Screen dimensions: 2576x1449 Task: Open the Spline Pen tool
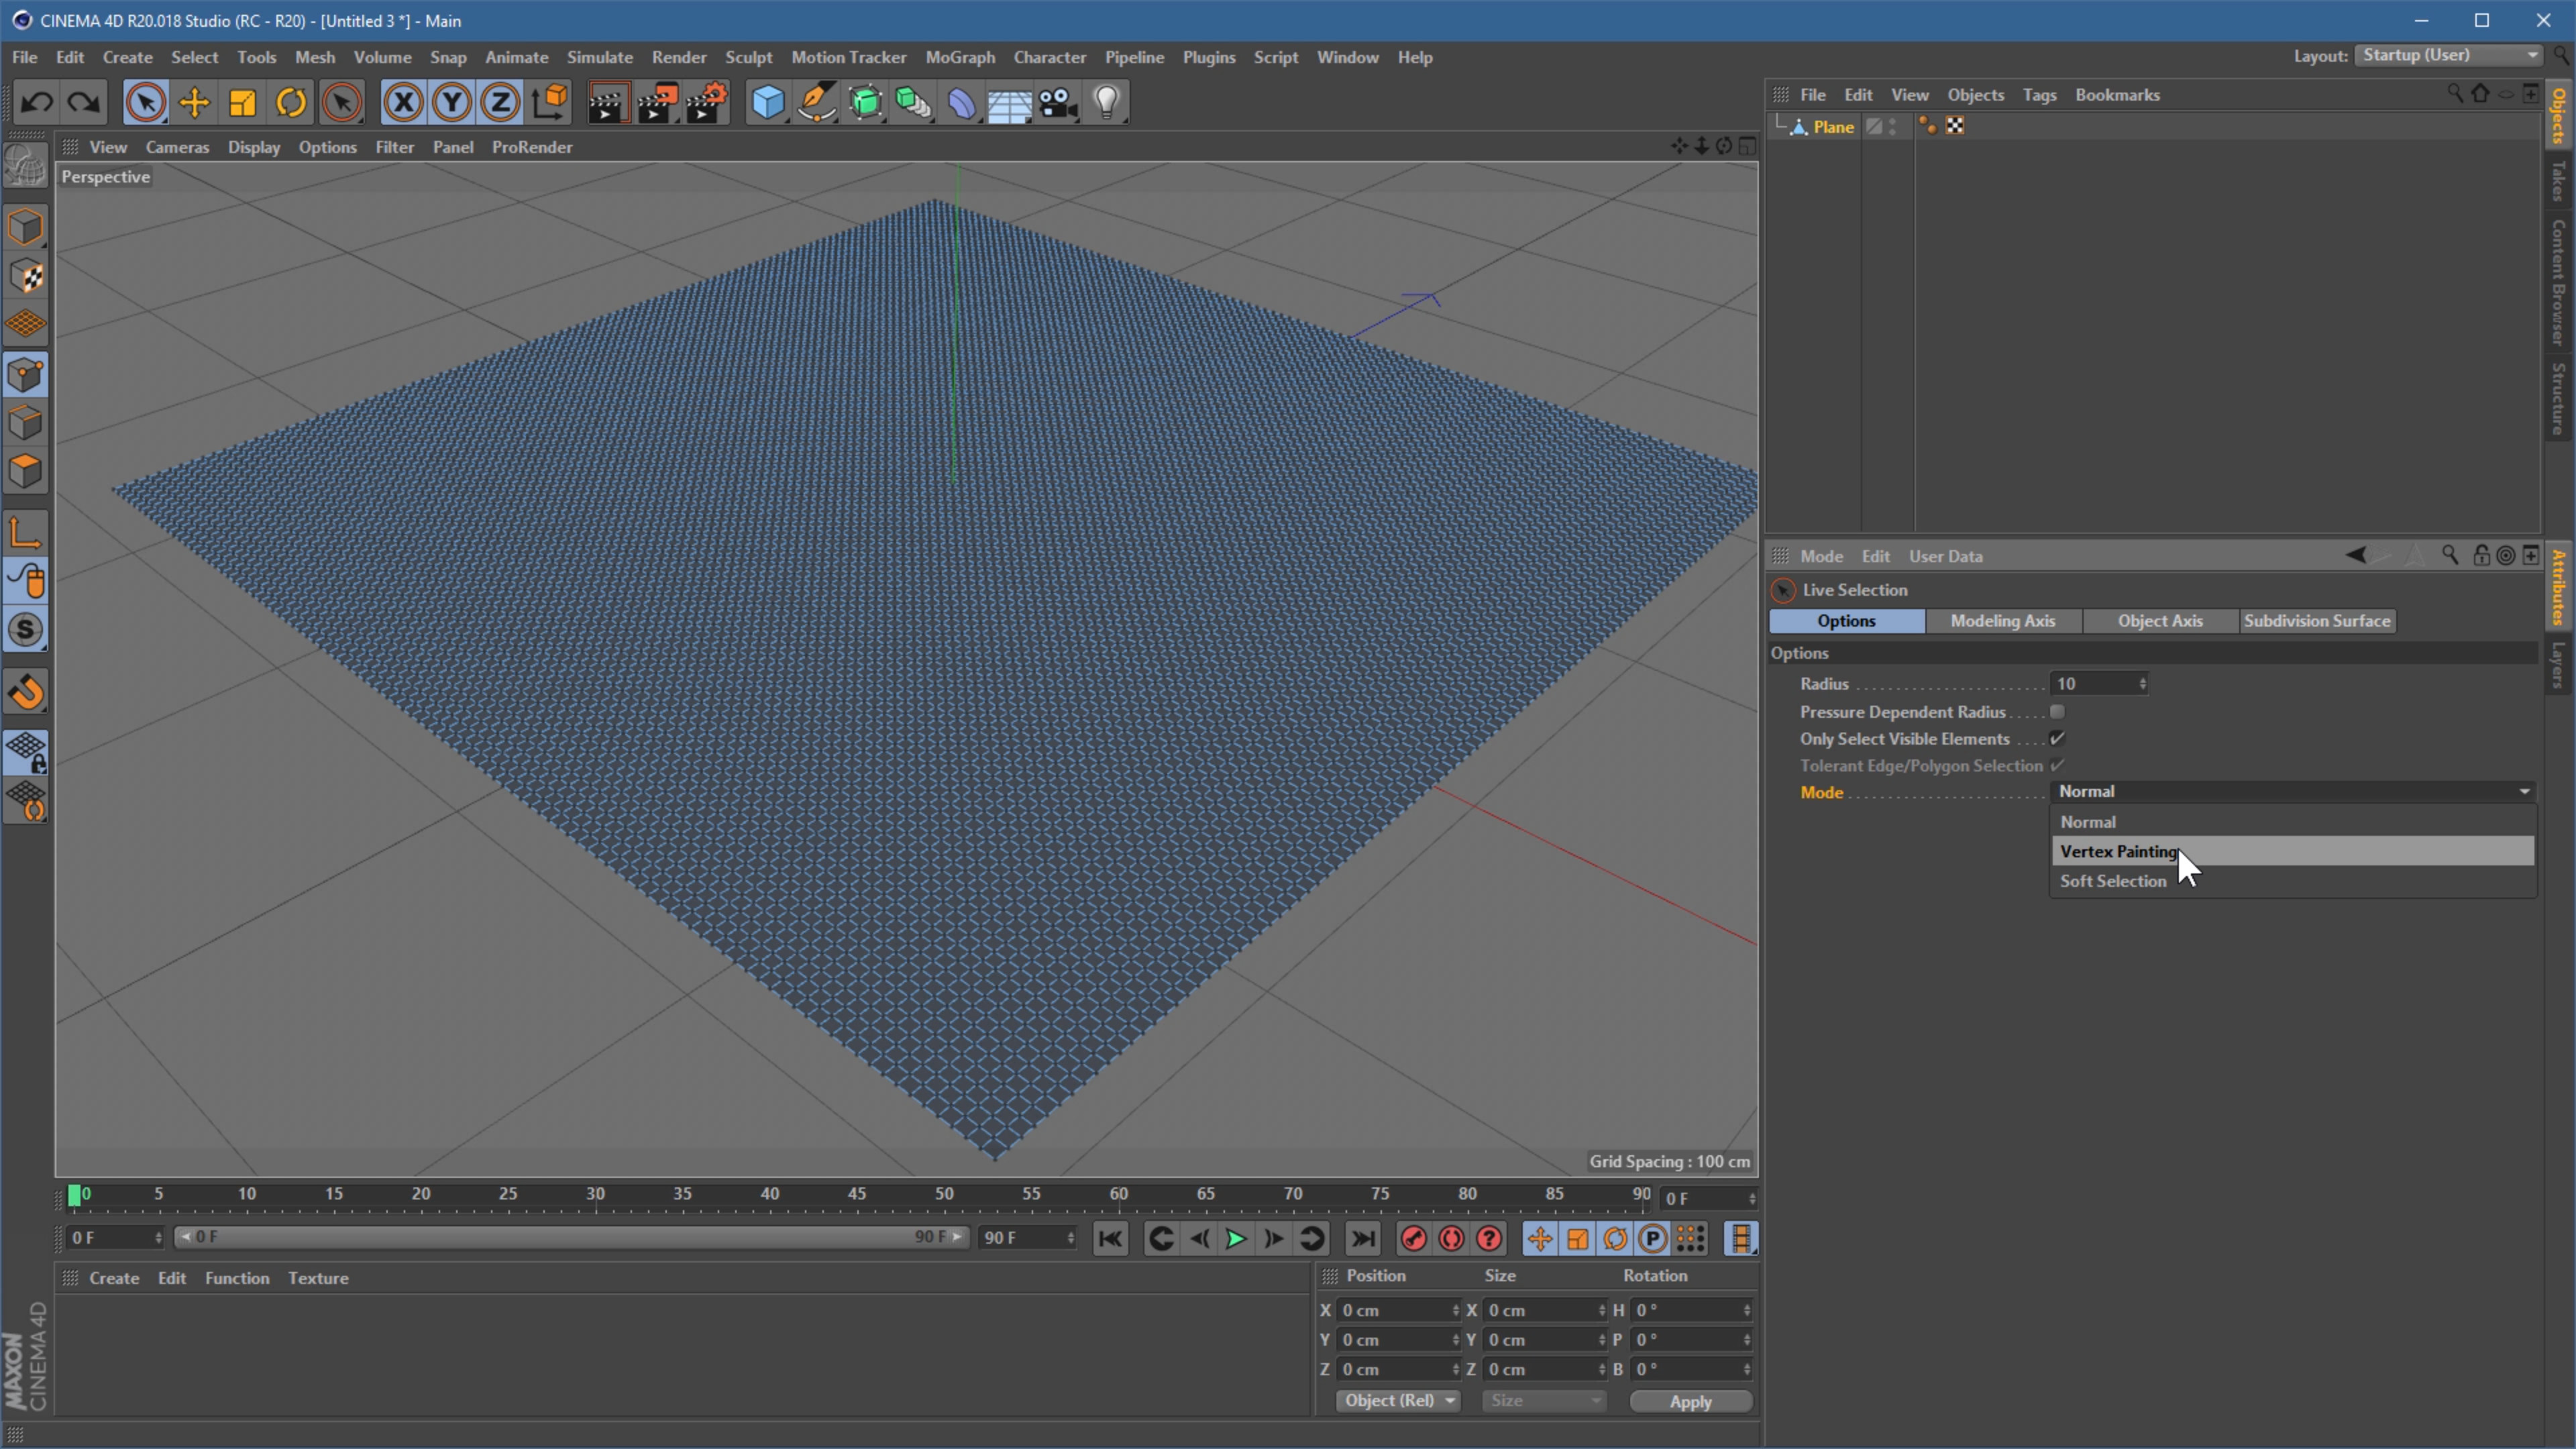tap(817, 102)
